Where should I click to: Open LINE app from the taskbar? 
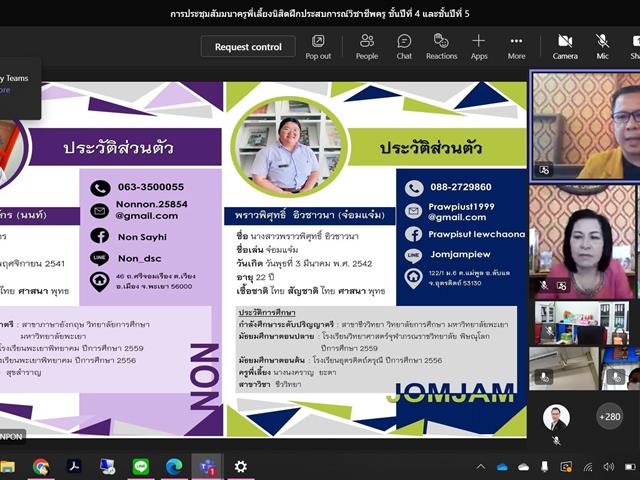141,467
